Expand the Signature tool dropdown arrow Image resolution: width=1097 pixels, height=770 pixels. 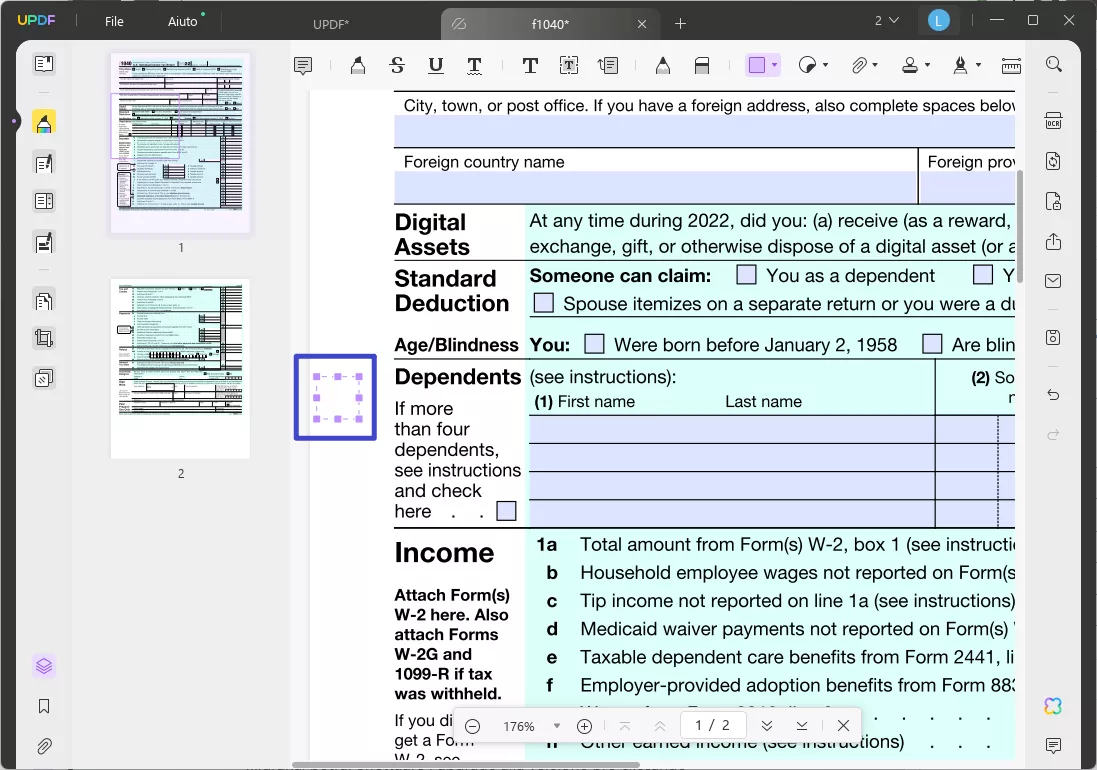point(979,66)
